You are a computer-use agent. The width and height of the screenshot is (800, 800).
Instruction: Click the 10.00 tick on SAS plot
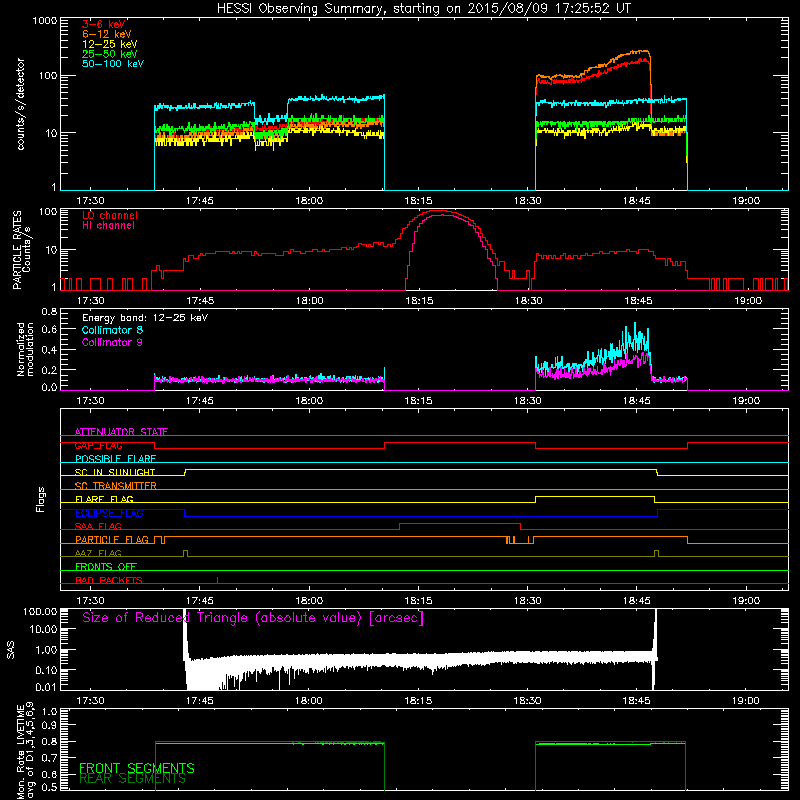[x=43, y=629]
